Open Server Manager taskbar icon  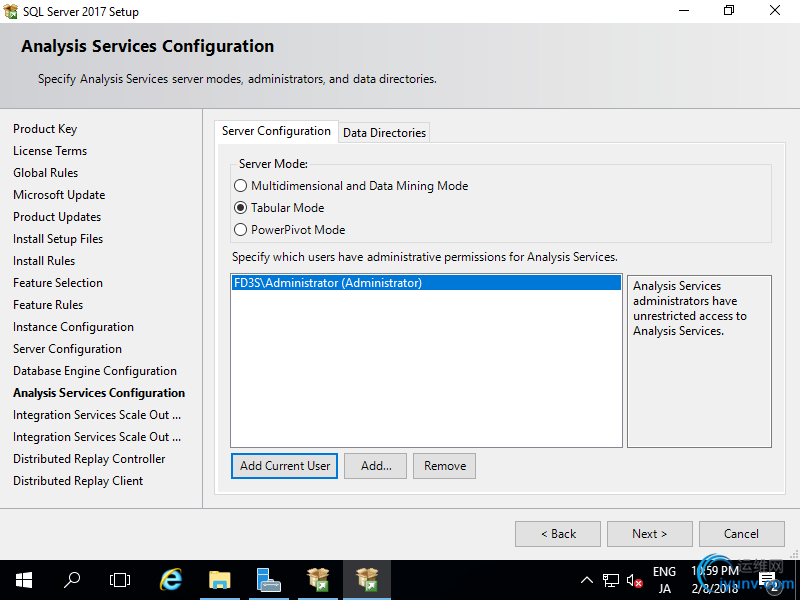coord(268,580)
